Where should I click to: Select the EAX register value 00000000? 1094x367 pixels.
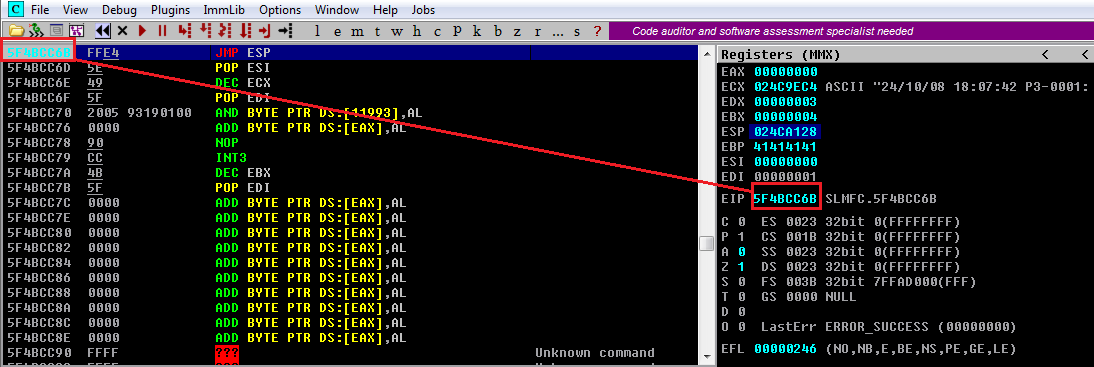tap(786, 71)
